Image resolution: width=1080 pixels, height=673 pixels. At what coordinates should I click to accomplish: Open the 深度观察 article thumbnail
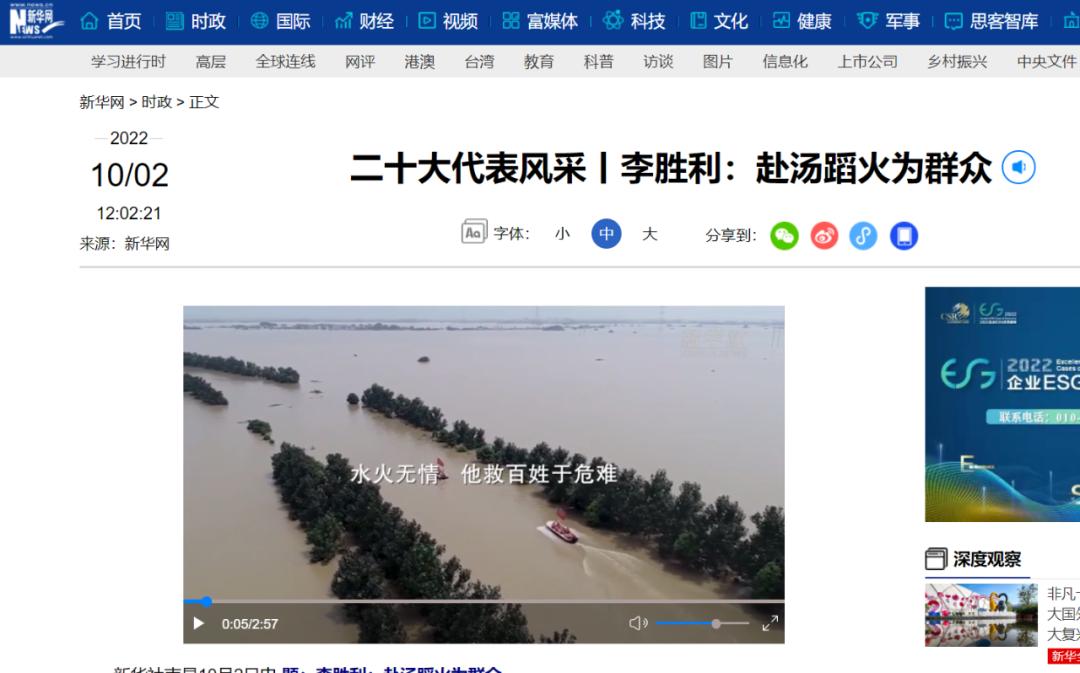point(981,615)
